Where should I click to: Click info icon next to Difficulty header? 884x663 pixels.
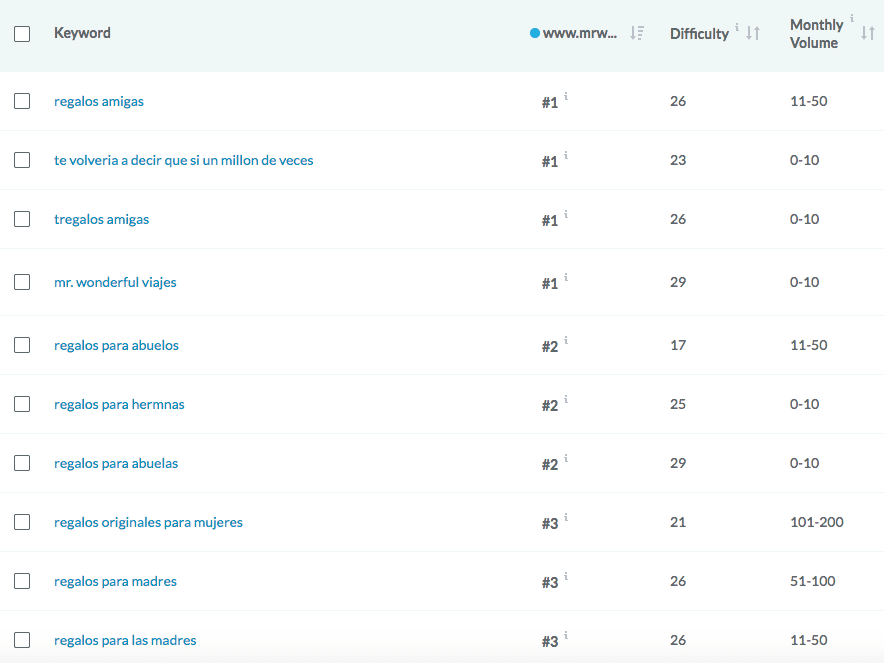point(737,27)
